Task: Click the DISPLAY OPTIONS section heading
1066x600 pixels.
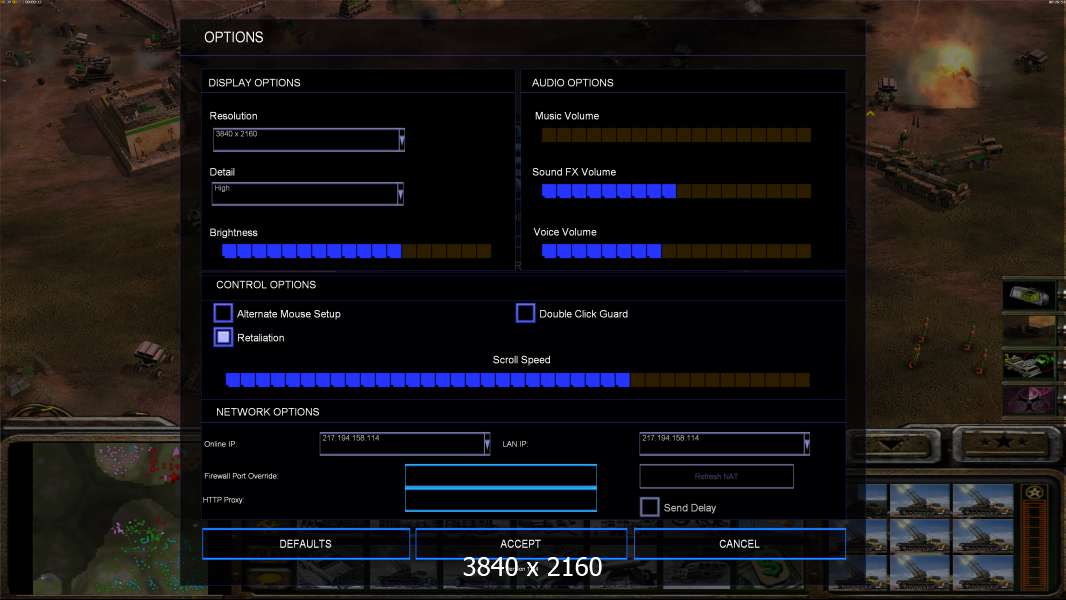Action: coord(254,83)
